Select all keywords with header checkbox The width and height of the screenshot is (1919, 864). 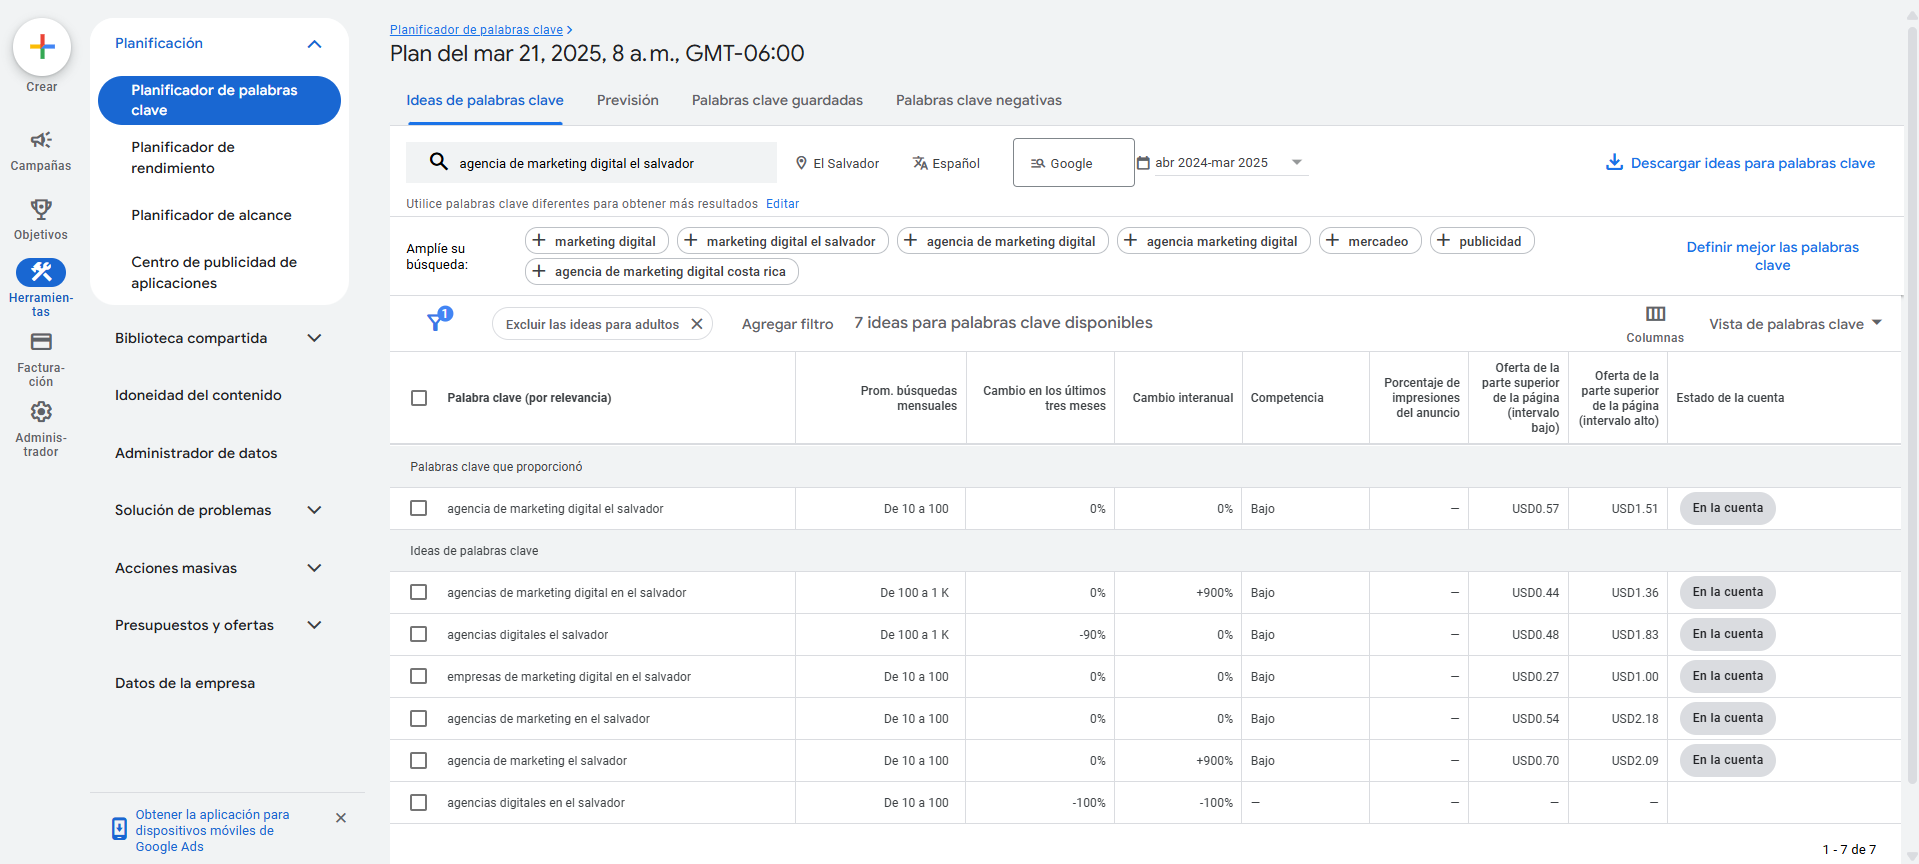(x=419, y=398)
